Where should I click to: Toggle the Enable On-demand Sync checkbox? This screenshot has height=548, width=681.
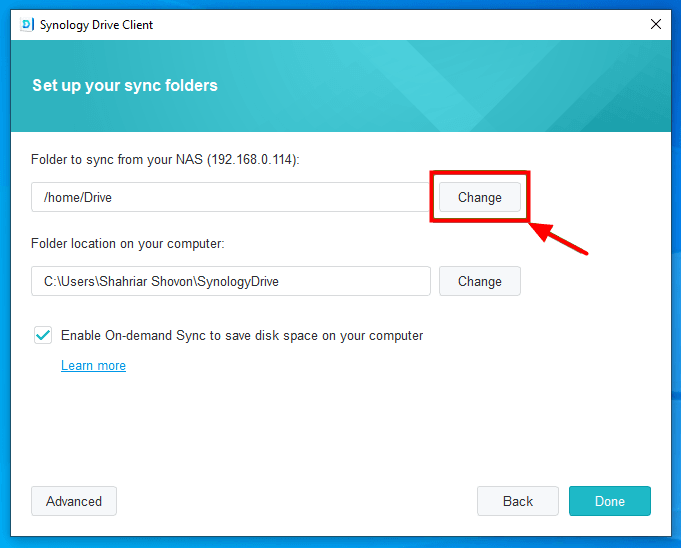pyautogui.click(x=43, y=336)
